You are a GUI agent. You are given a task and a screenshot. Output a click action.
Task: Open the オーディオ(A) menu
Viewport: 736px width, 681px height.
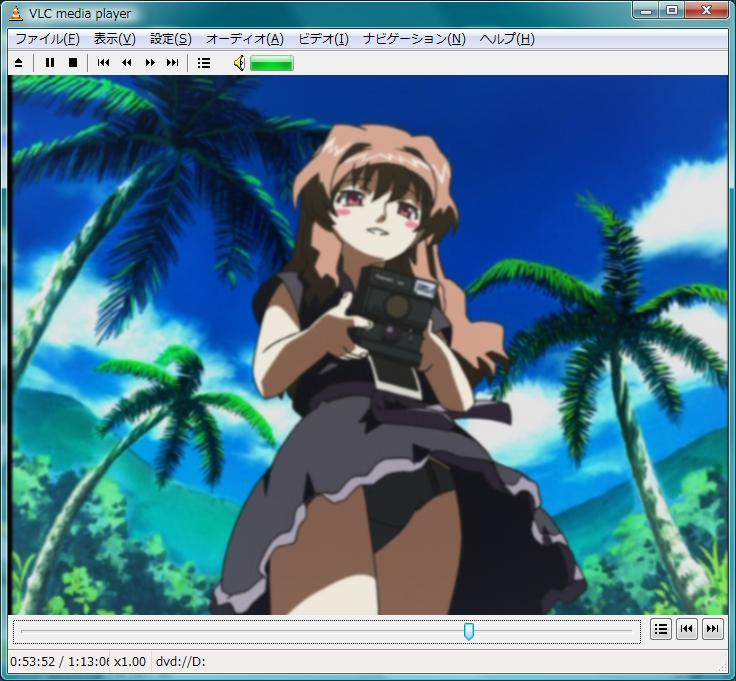tap(245, 39)
